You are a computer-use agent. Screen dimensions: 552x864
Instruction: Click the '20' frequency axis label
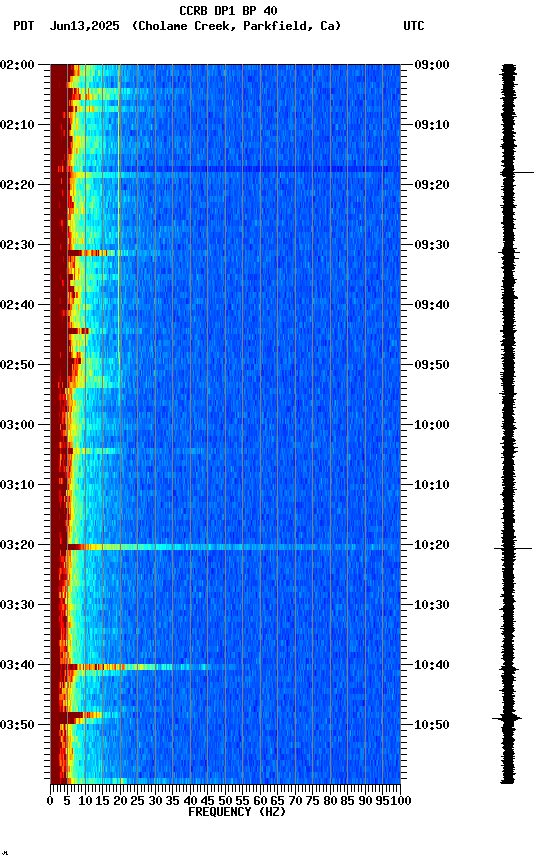pos(120,802)
